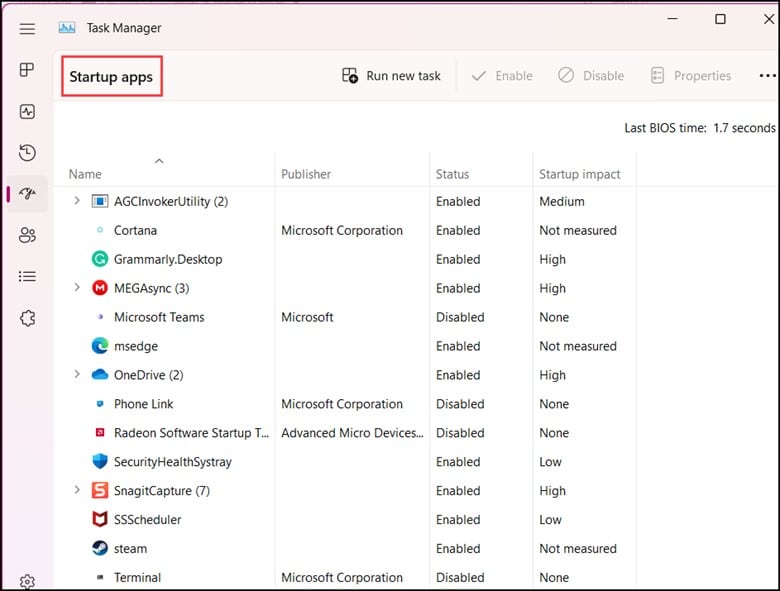Viewport: 780px width, 591px height.
Task: Select the Phone Link row name
Action: pos(143,403)
